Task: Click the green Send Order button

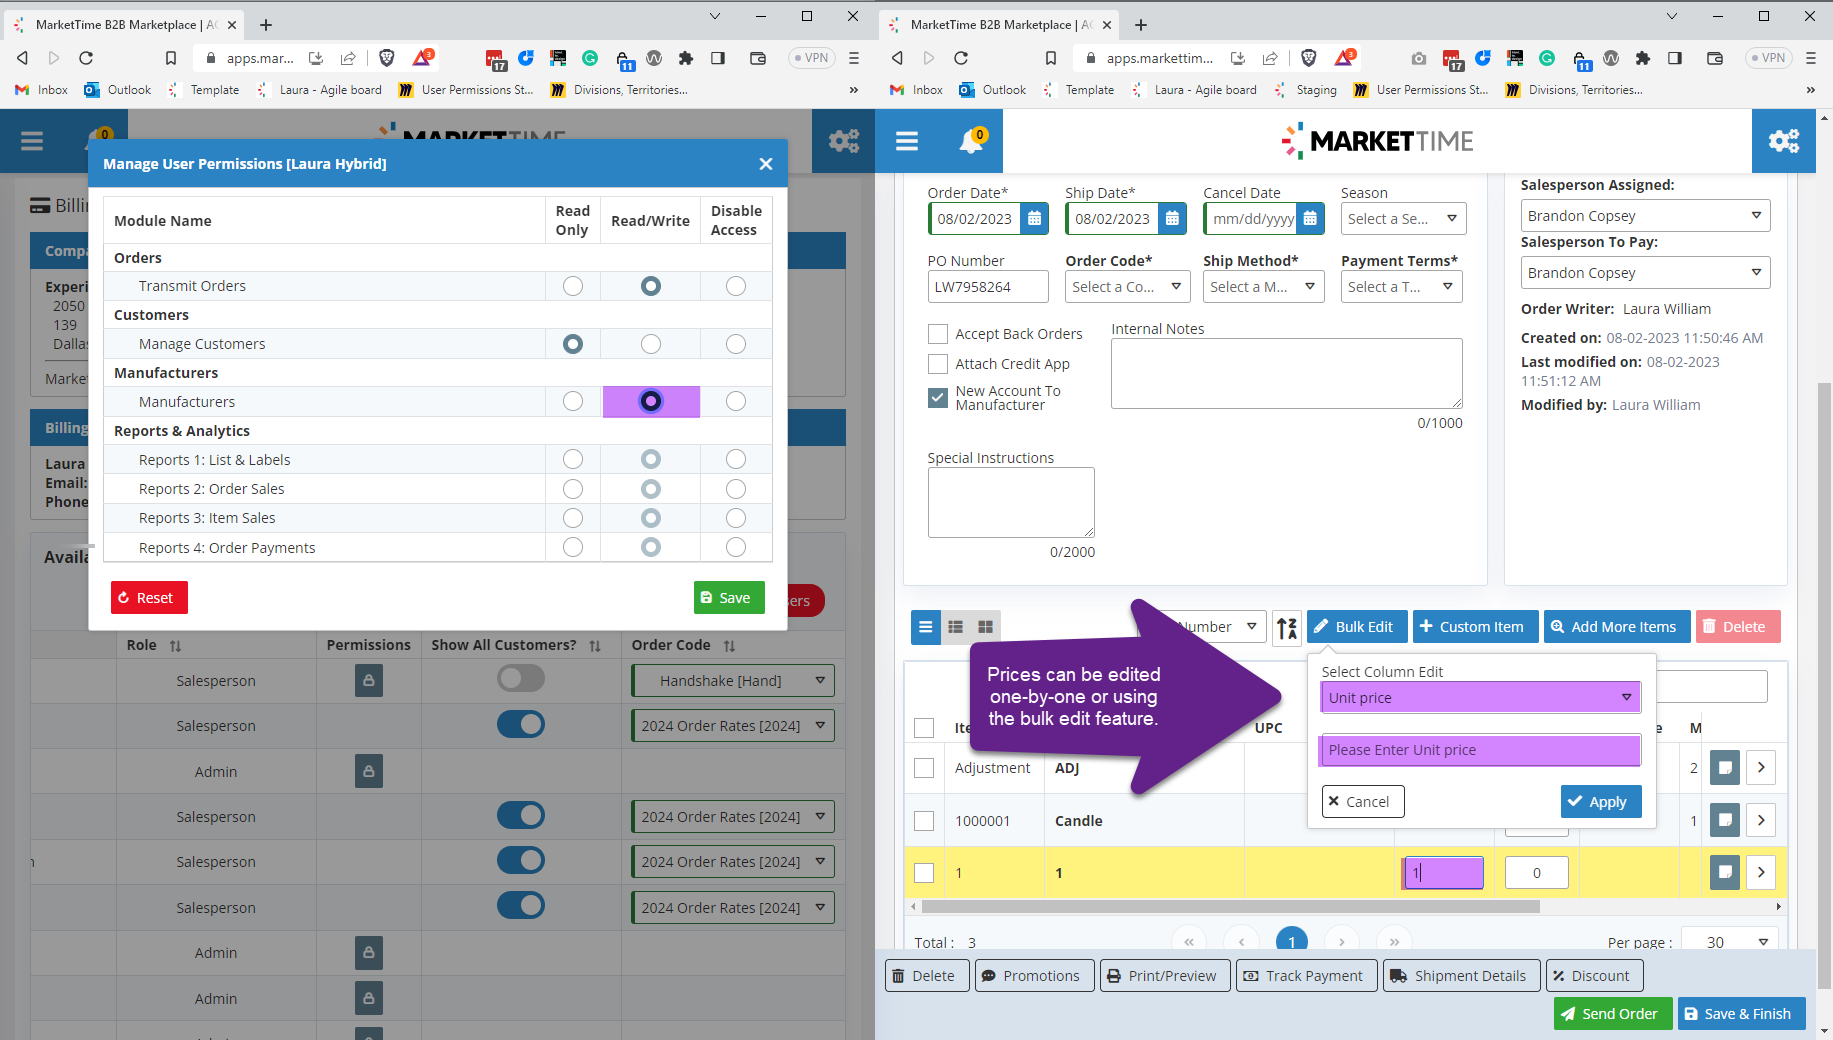Action: pyautogui.click(x=1612, y=1014)
